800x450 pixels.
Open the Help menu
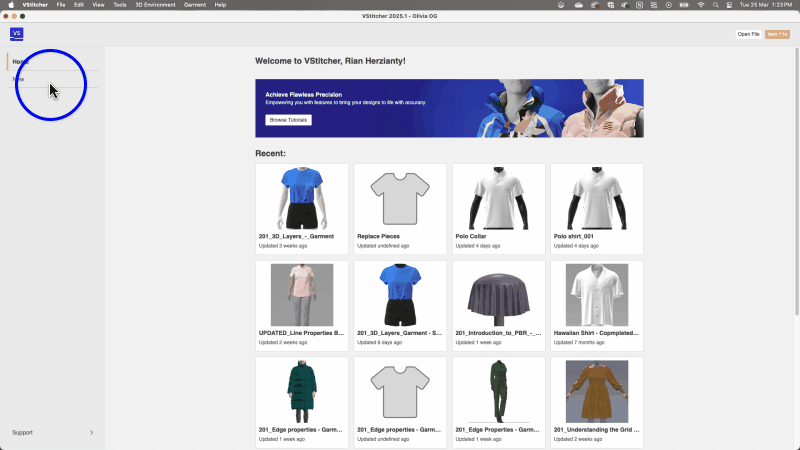[x=220, y=5]
